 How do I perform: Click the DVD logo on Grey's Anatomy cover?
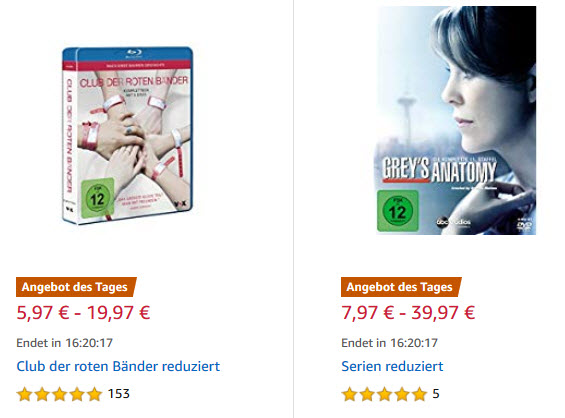pos(524,226)
